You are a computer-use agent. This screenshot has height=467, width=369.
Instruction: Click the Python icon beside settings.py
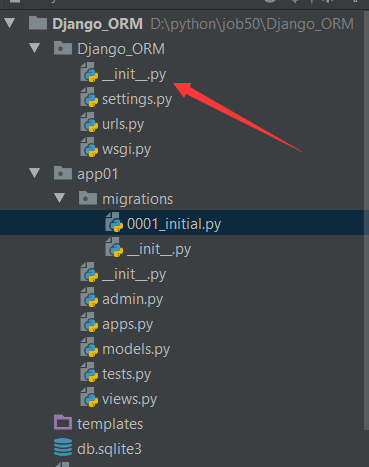[89, 98]
